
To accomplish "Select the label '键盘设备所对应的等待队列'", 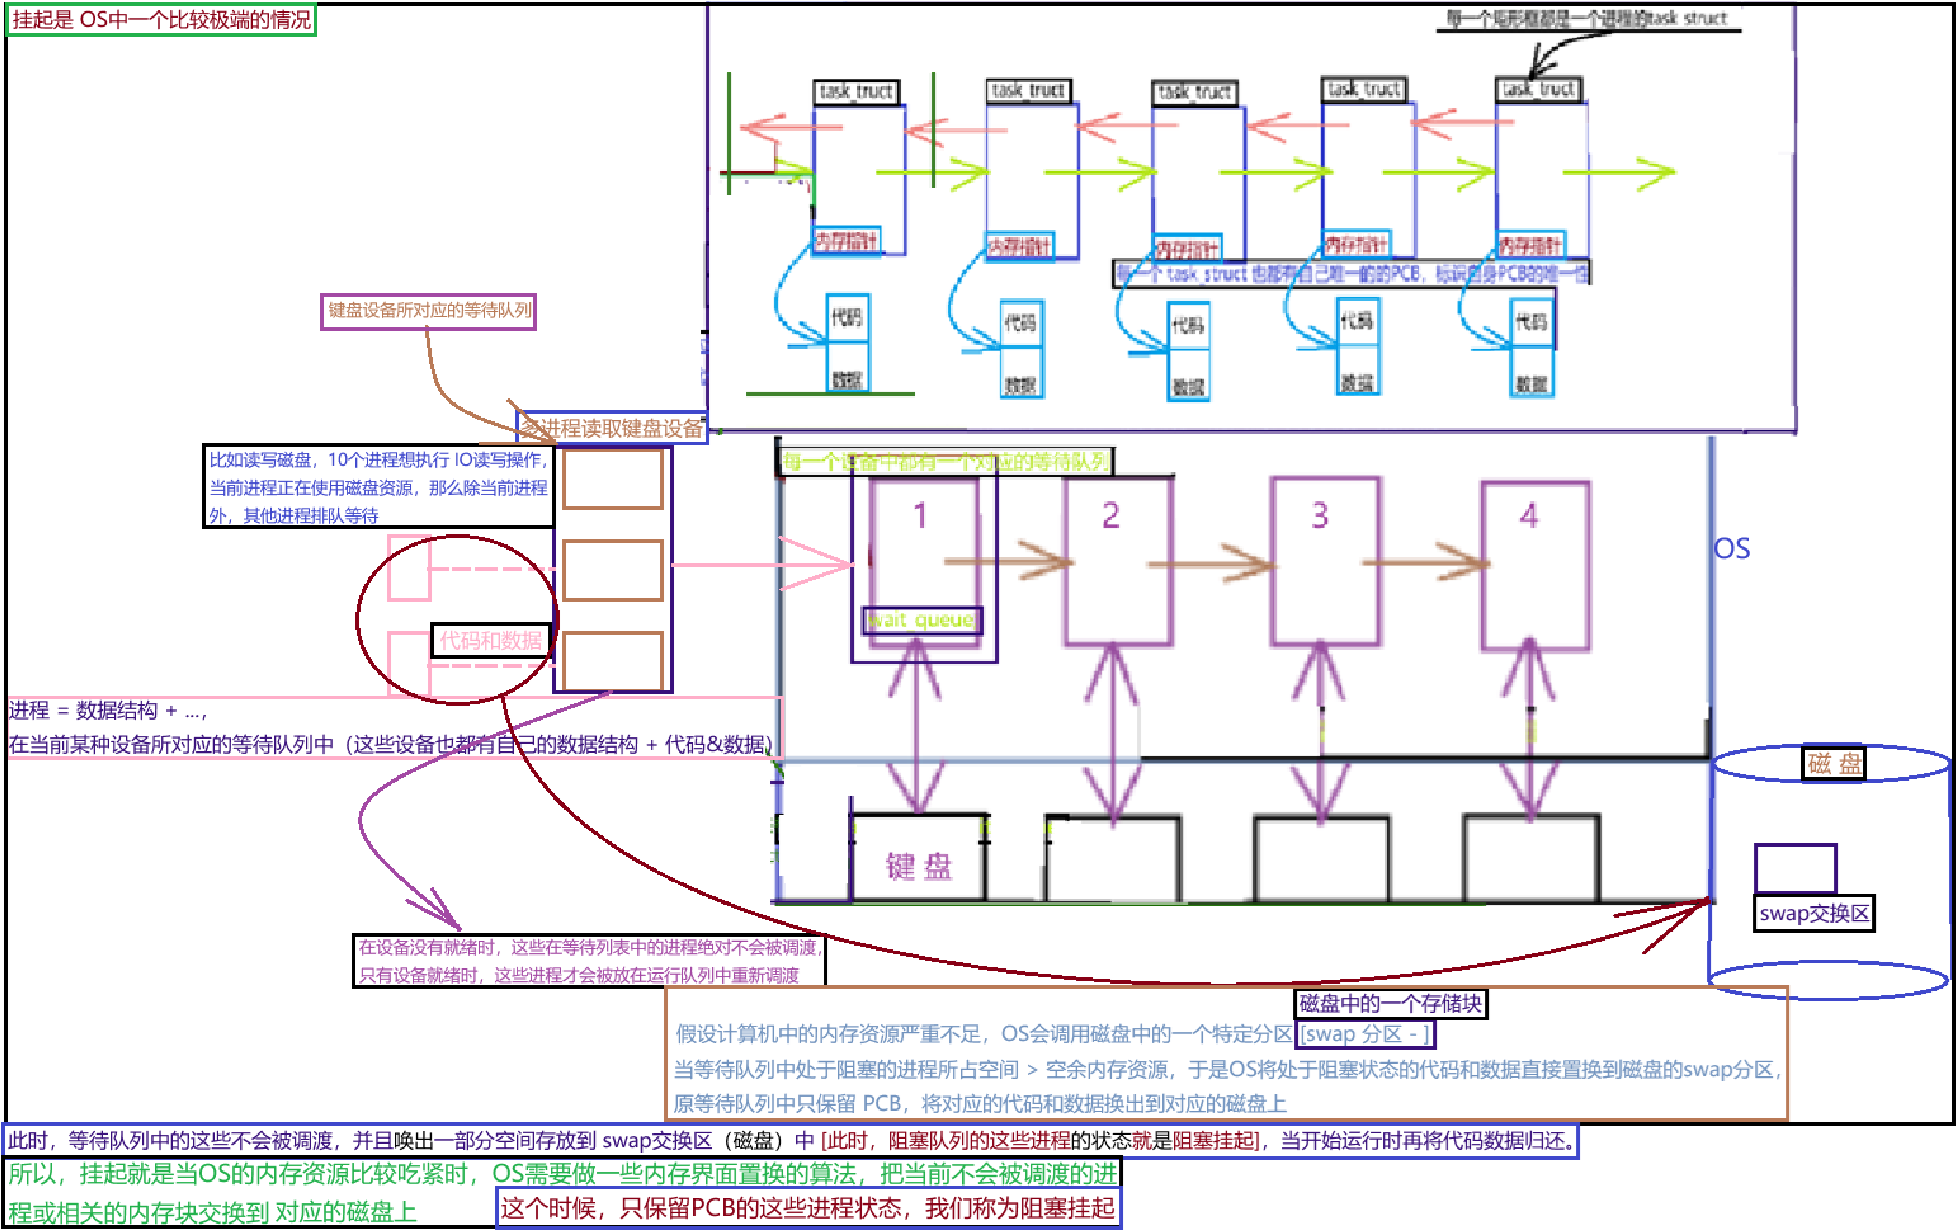I will (x=429, y=311).
